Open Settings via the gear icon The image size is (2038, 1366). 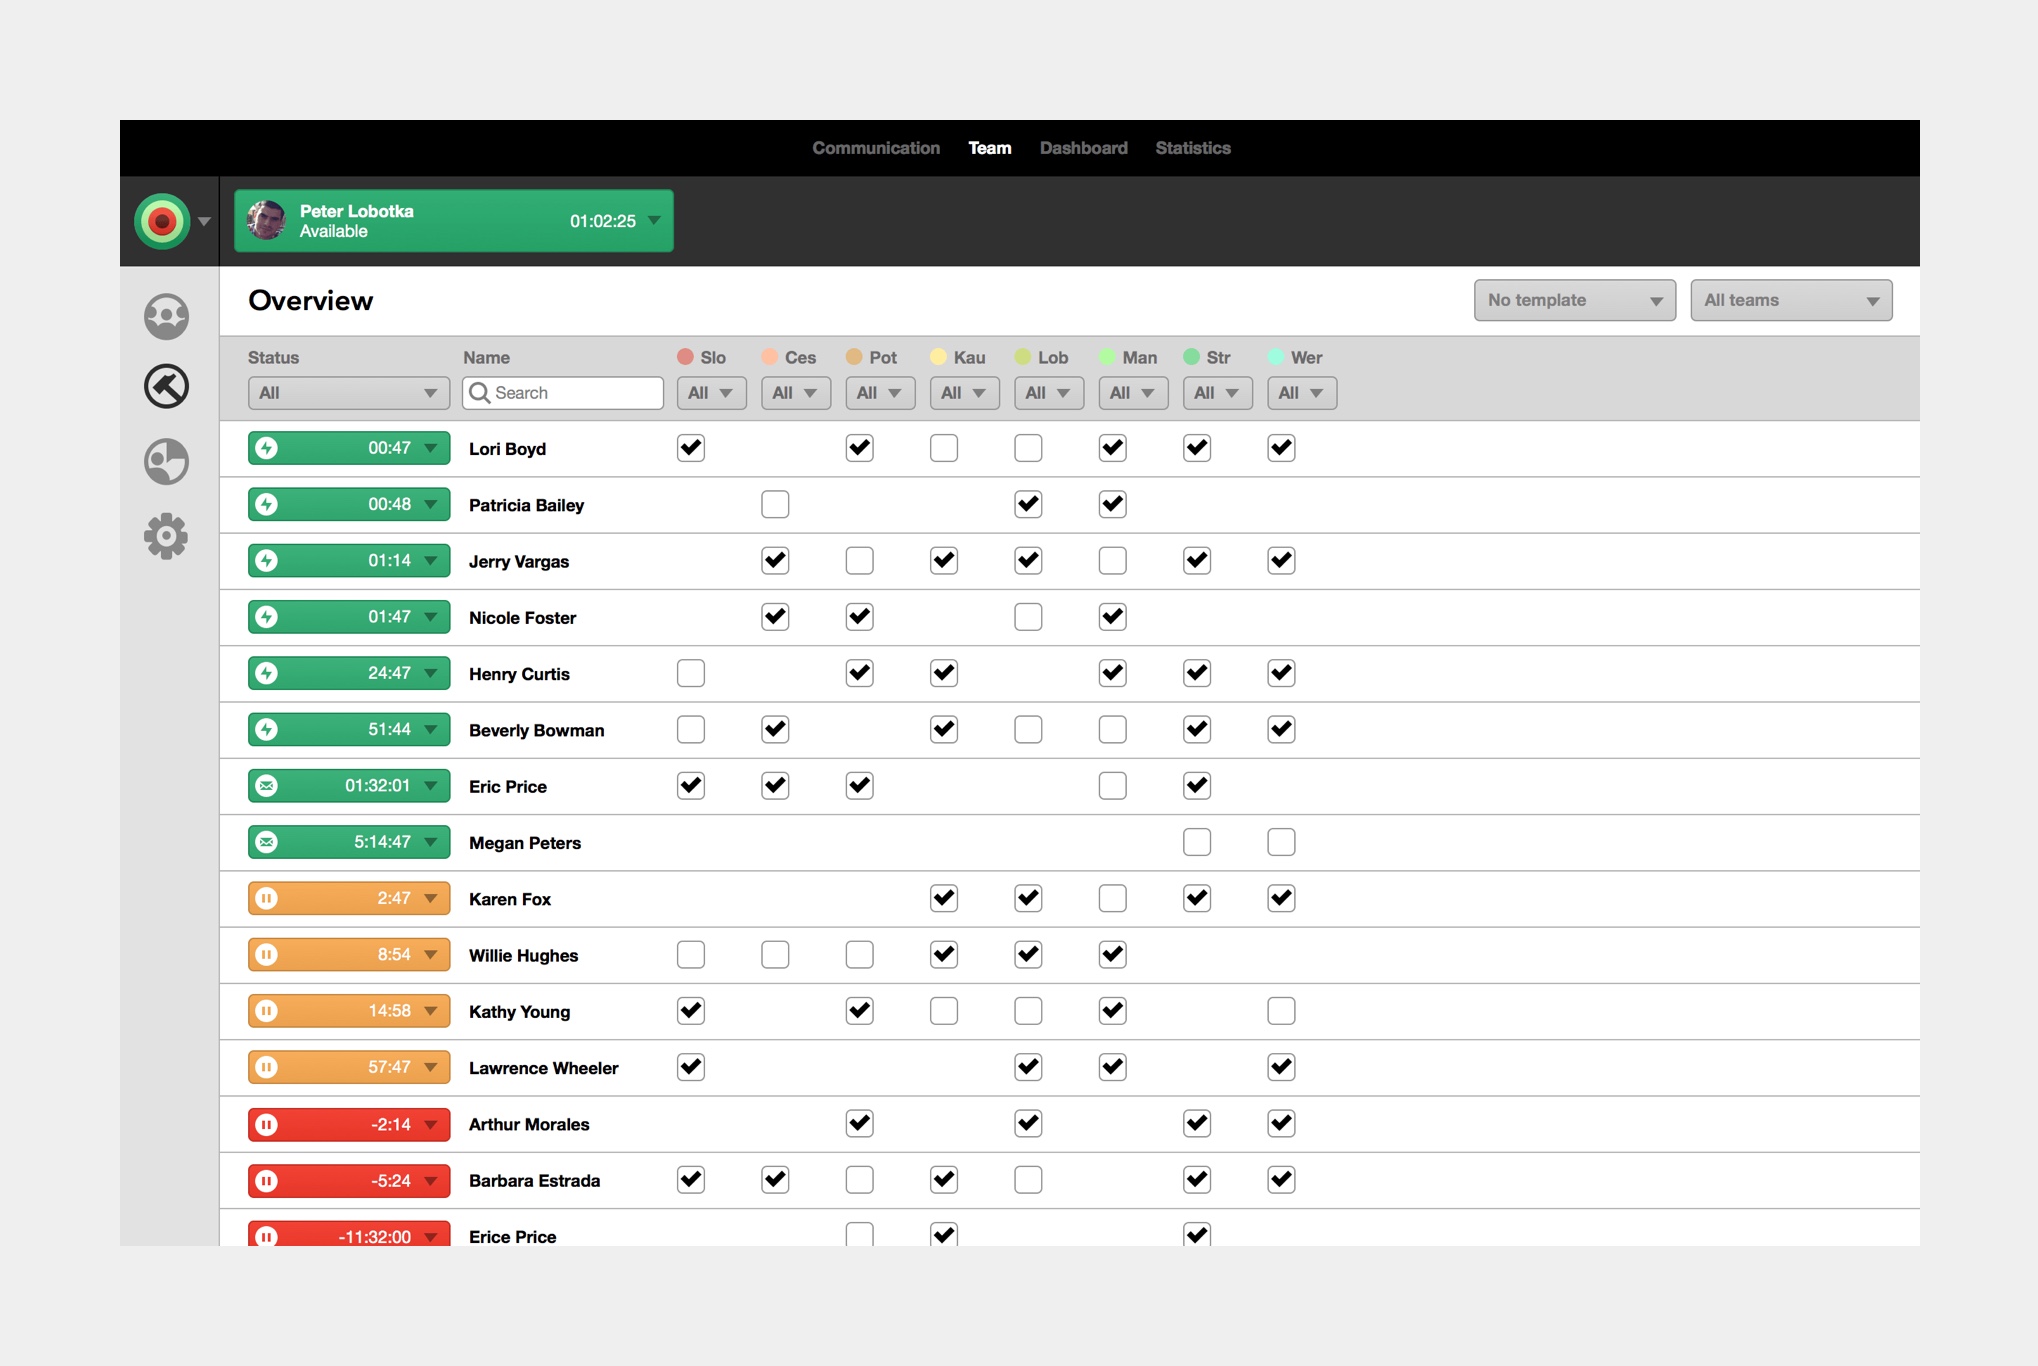click(x=166, y=536)
